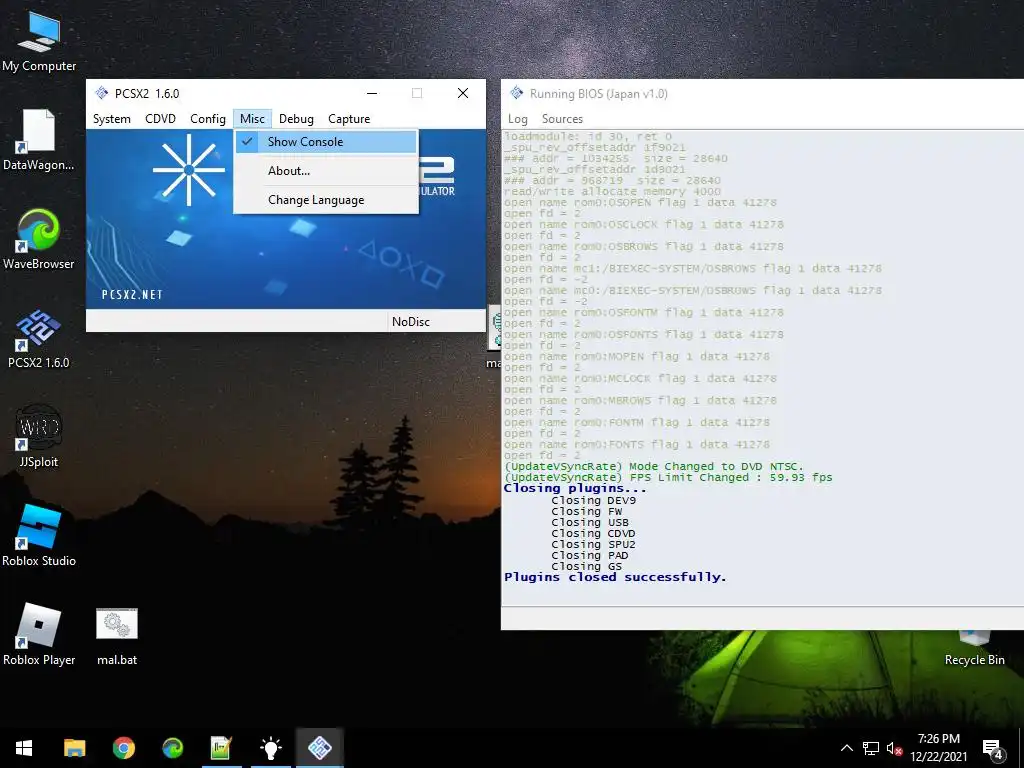Open WaveBrowser from the taskbar

(x=172, y=748)
